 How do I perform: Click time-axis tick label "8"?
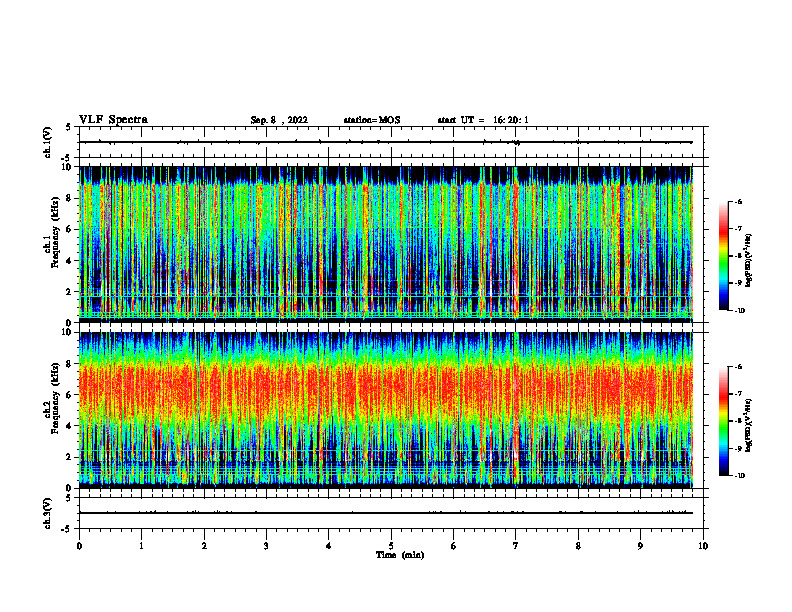[578, 546]
